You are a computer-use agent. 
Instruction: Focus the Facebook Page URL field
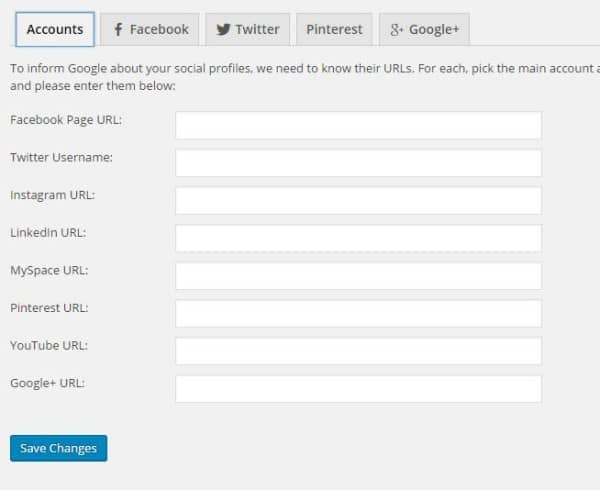(358, 125)
